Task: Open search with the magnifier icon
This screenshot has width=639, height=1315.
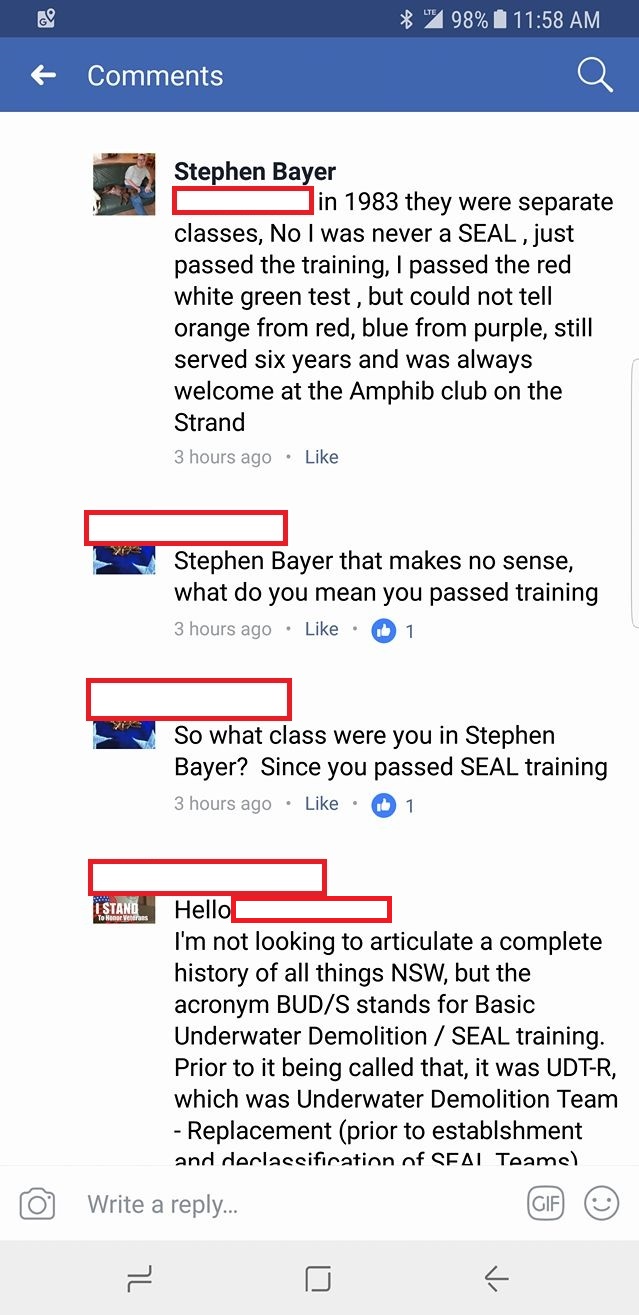Action: click(x=594, y=74)
